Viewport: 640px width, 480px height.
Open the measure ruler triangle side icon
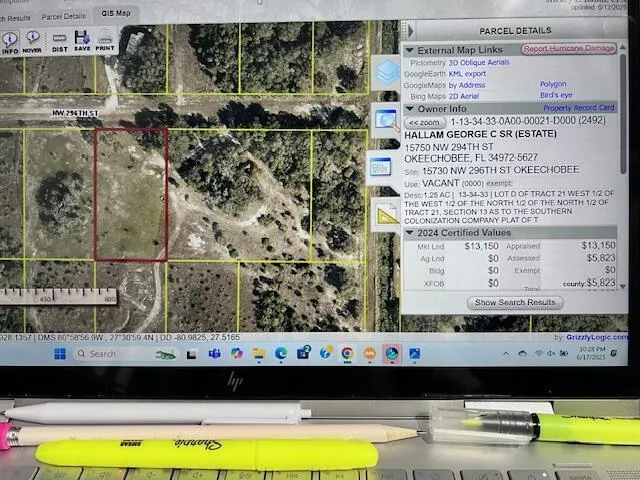tap(387, 214)
